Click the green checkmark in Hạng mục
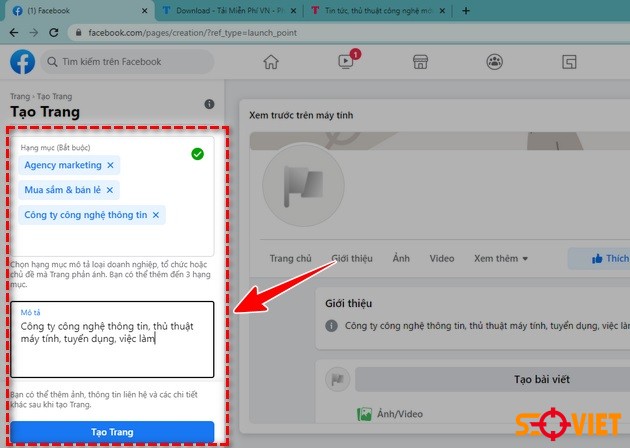Screen dimensions: 630x448 (x=197, y=154)
